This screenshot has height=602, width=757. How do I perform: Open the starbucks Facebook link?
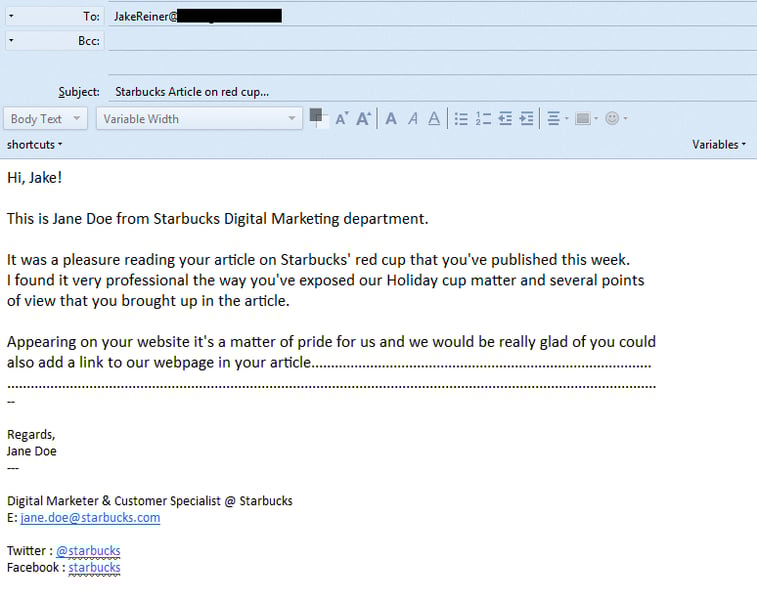94,567
